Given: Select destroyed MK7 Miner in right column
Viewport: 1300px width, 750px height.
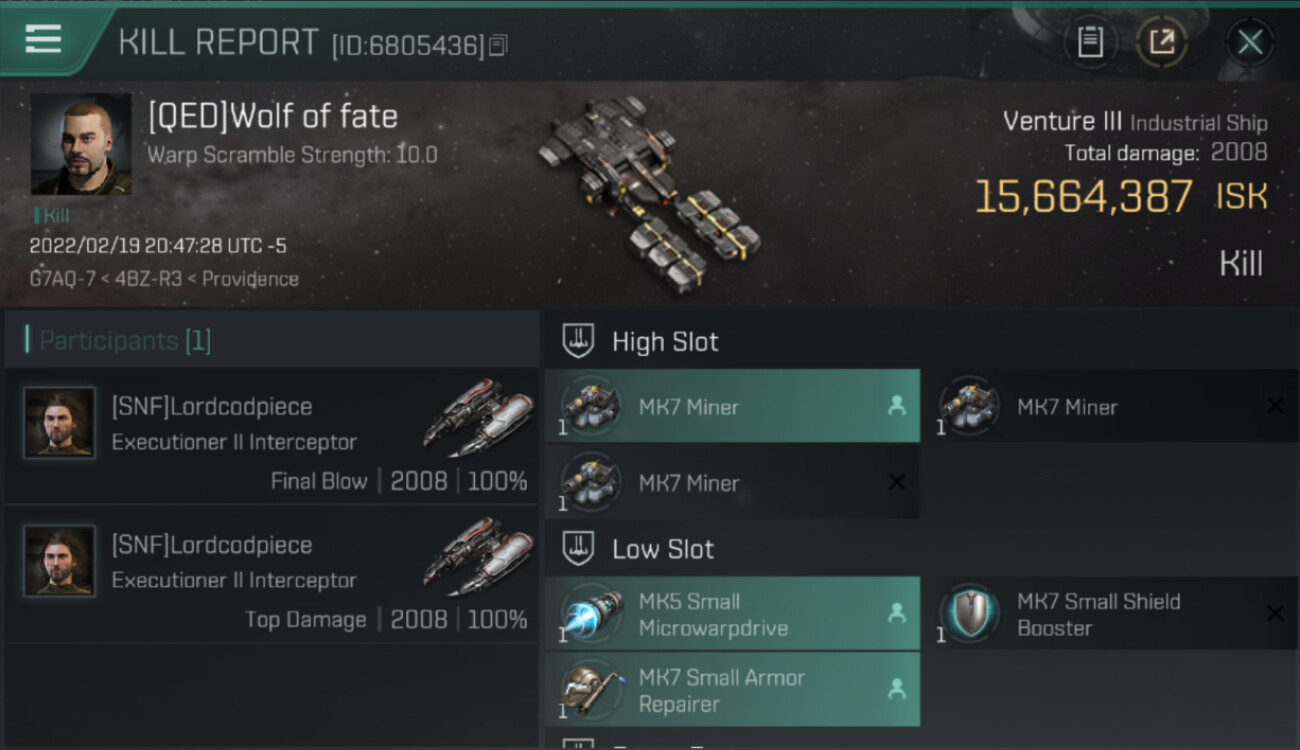Looking at the screenshot, I should coord(1110,406).
